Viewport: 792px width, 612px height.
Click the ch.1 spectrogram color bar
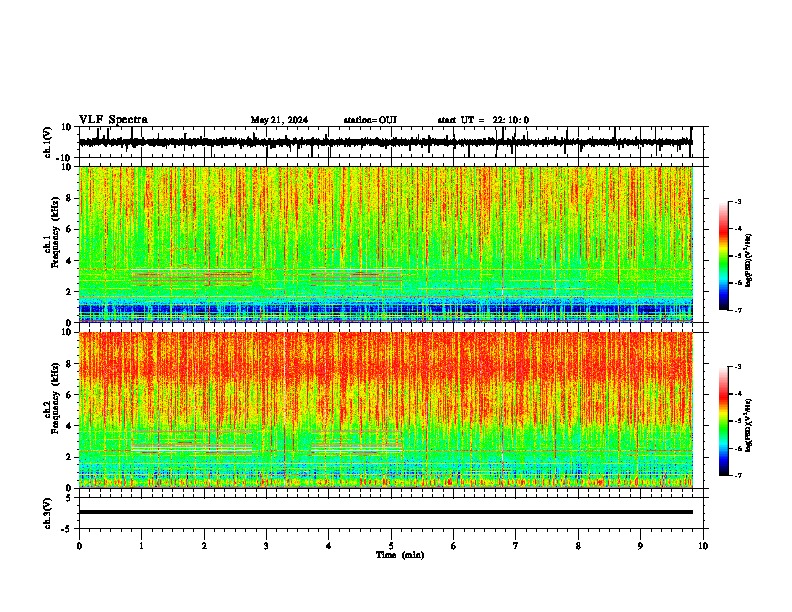[x=723, y=256]
